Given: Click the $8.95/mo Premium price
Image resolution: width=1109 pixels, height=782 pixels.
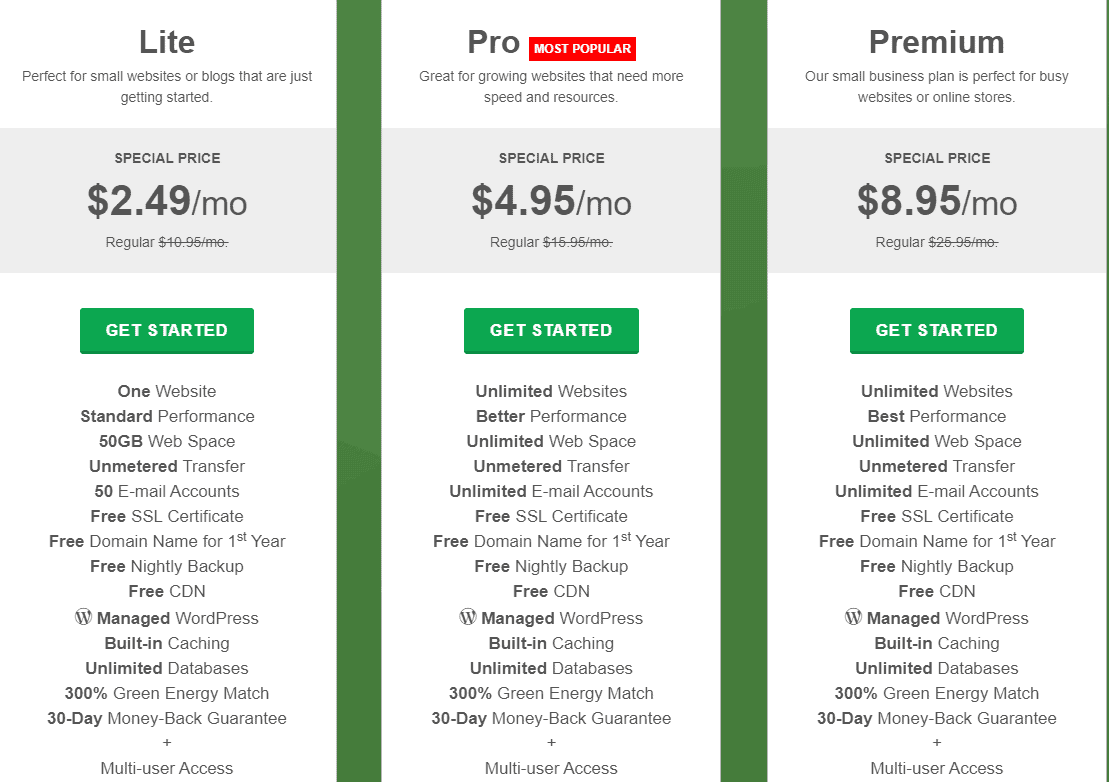Looking at the screenshot, I should (936, 201).
